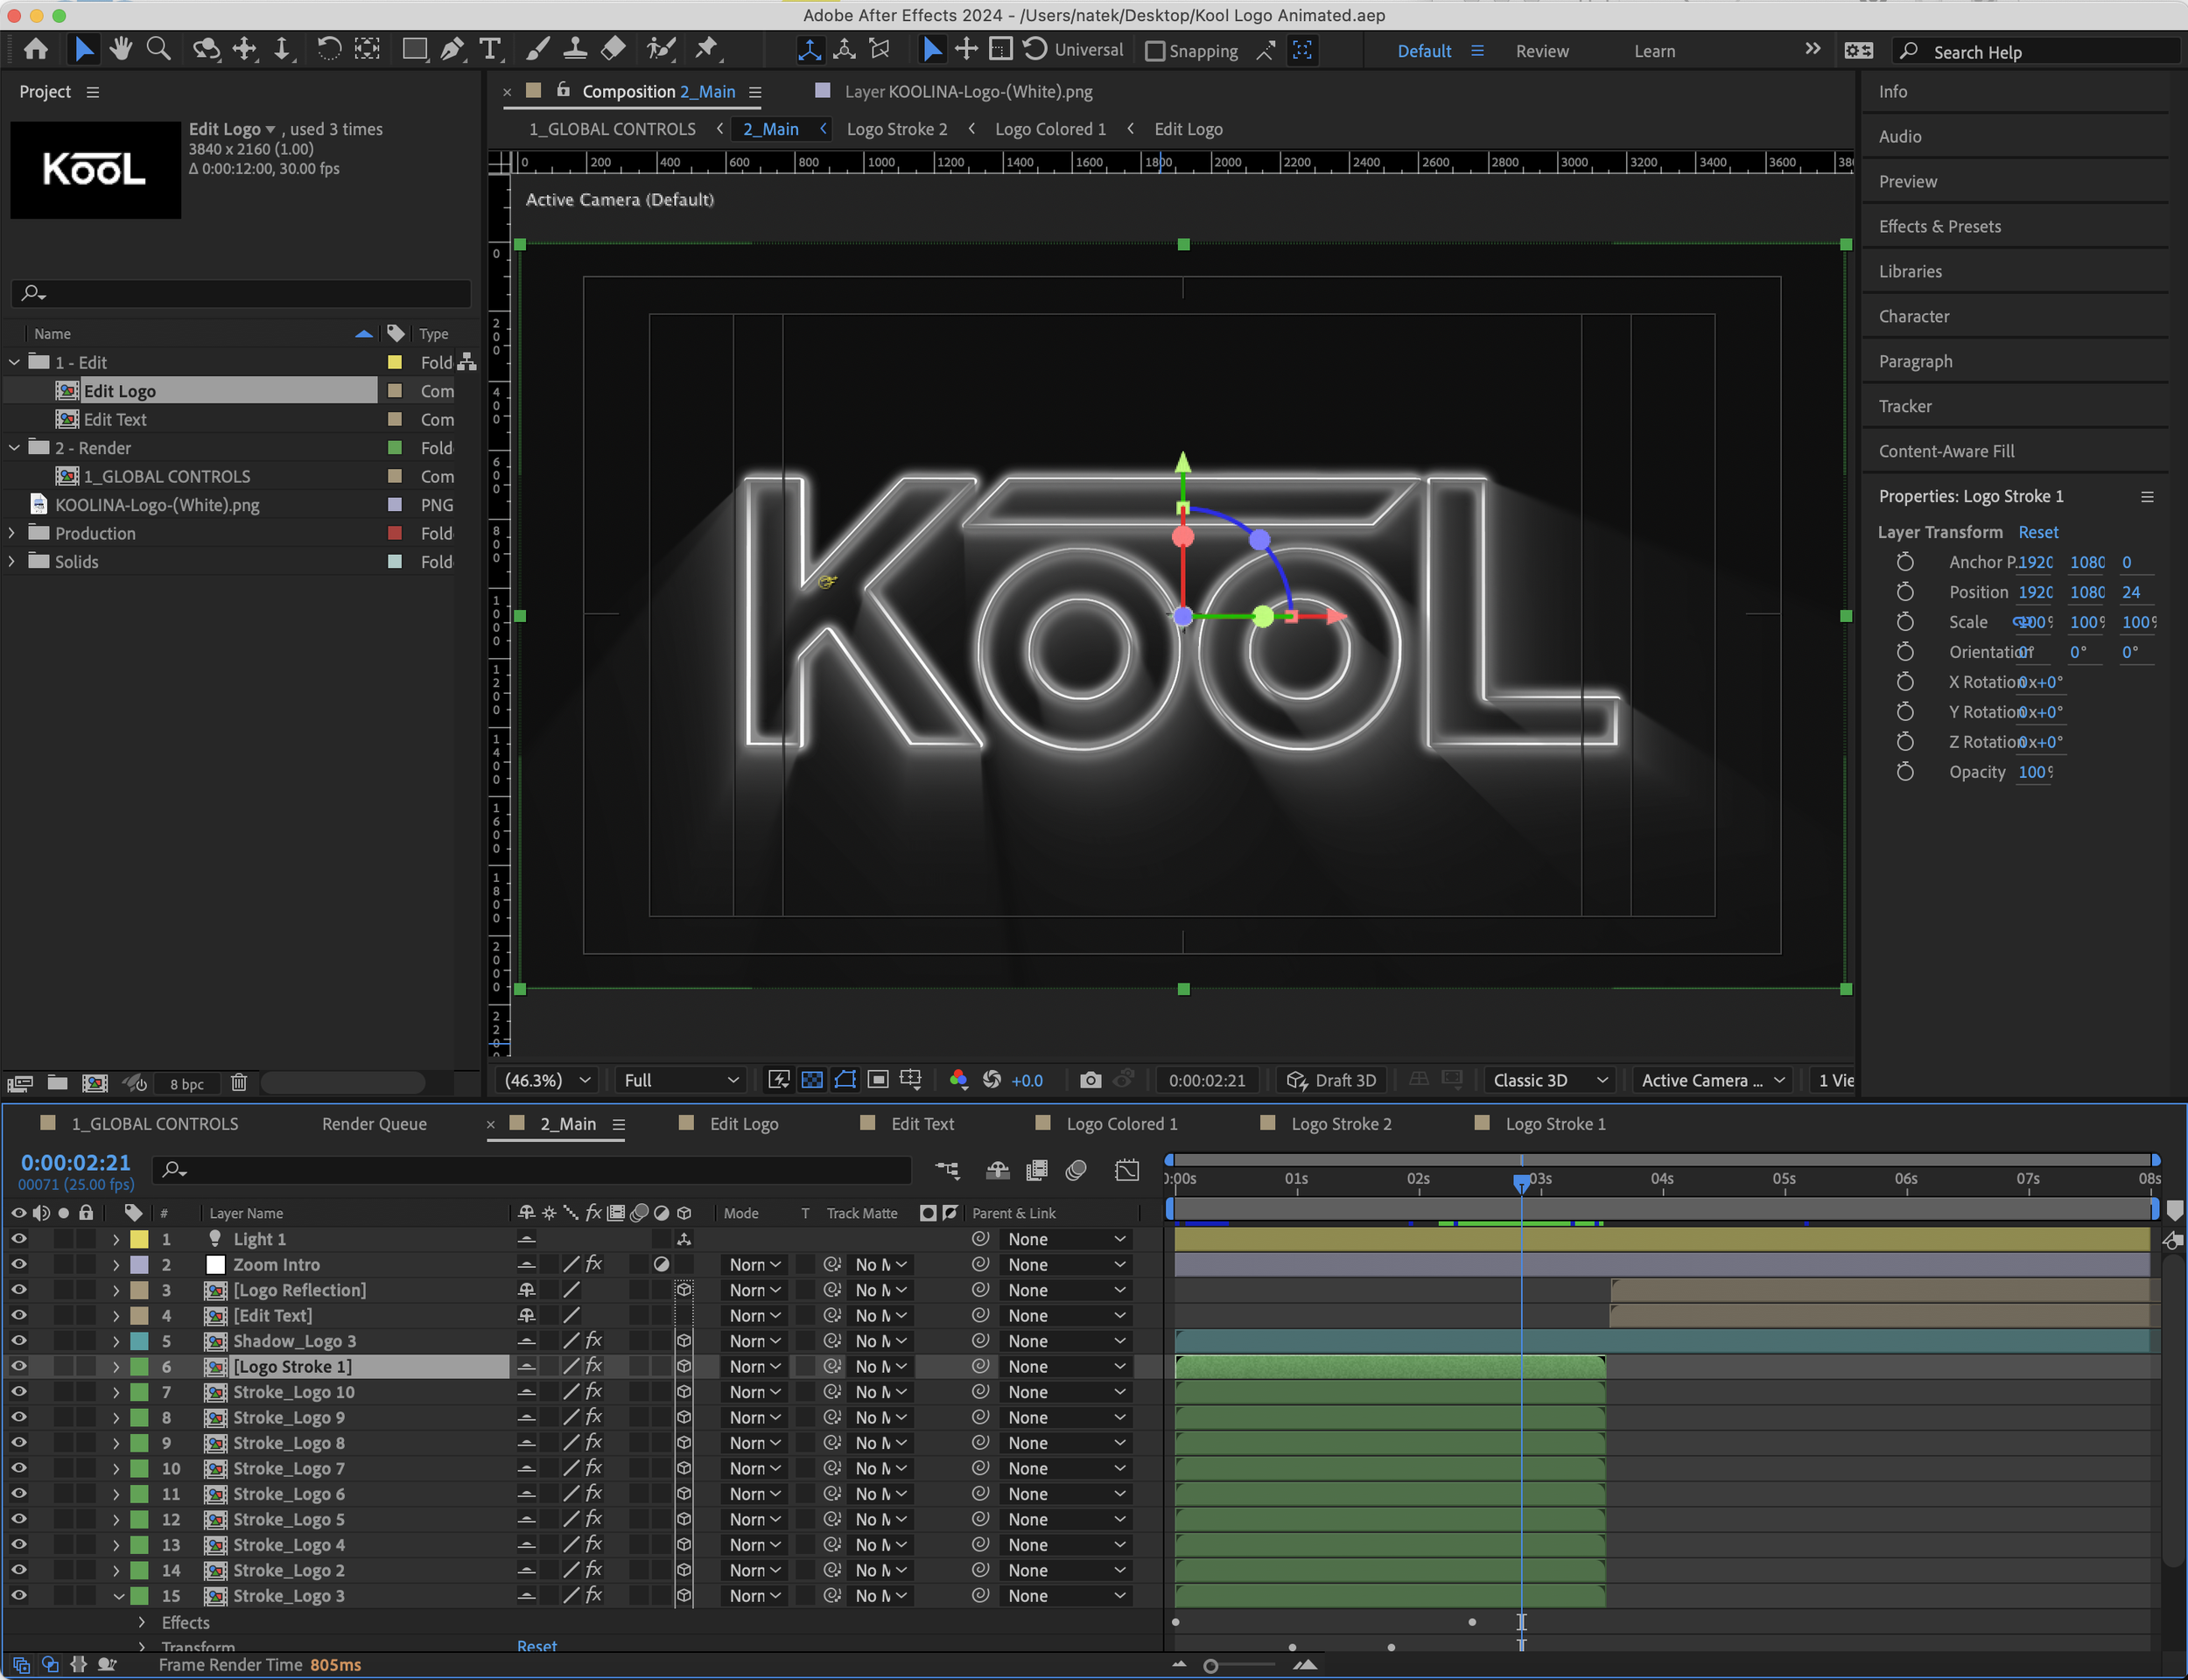Delete selected project item with trash icon
Image resolution: width=2188 pixels, height=1680 pixels.
[x=239, y=1082]
